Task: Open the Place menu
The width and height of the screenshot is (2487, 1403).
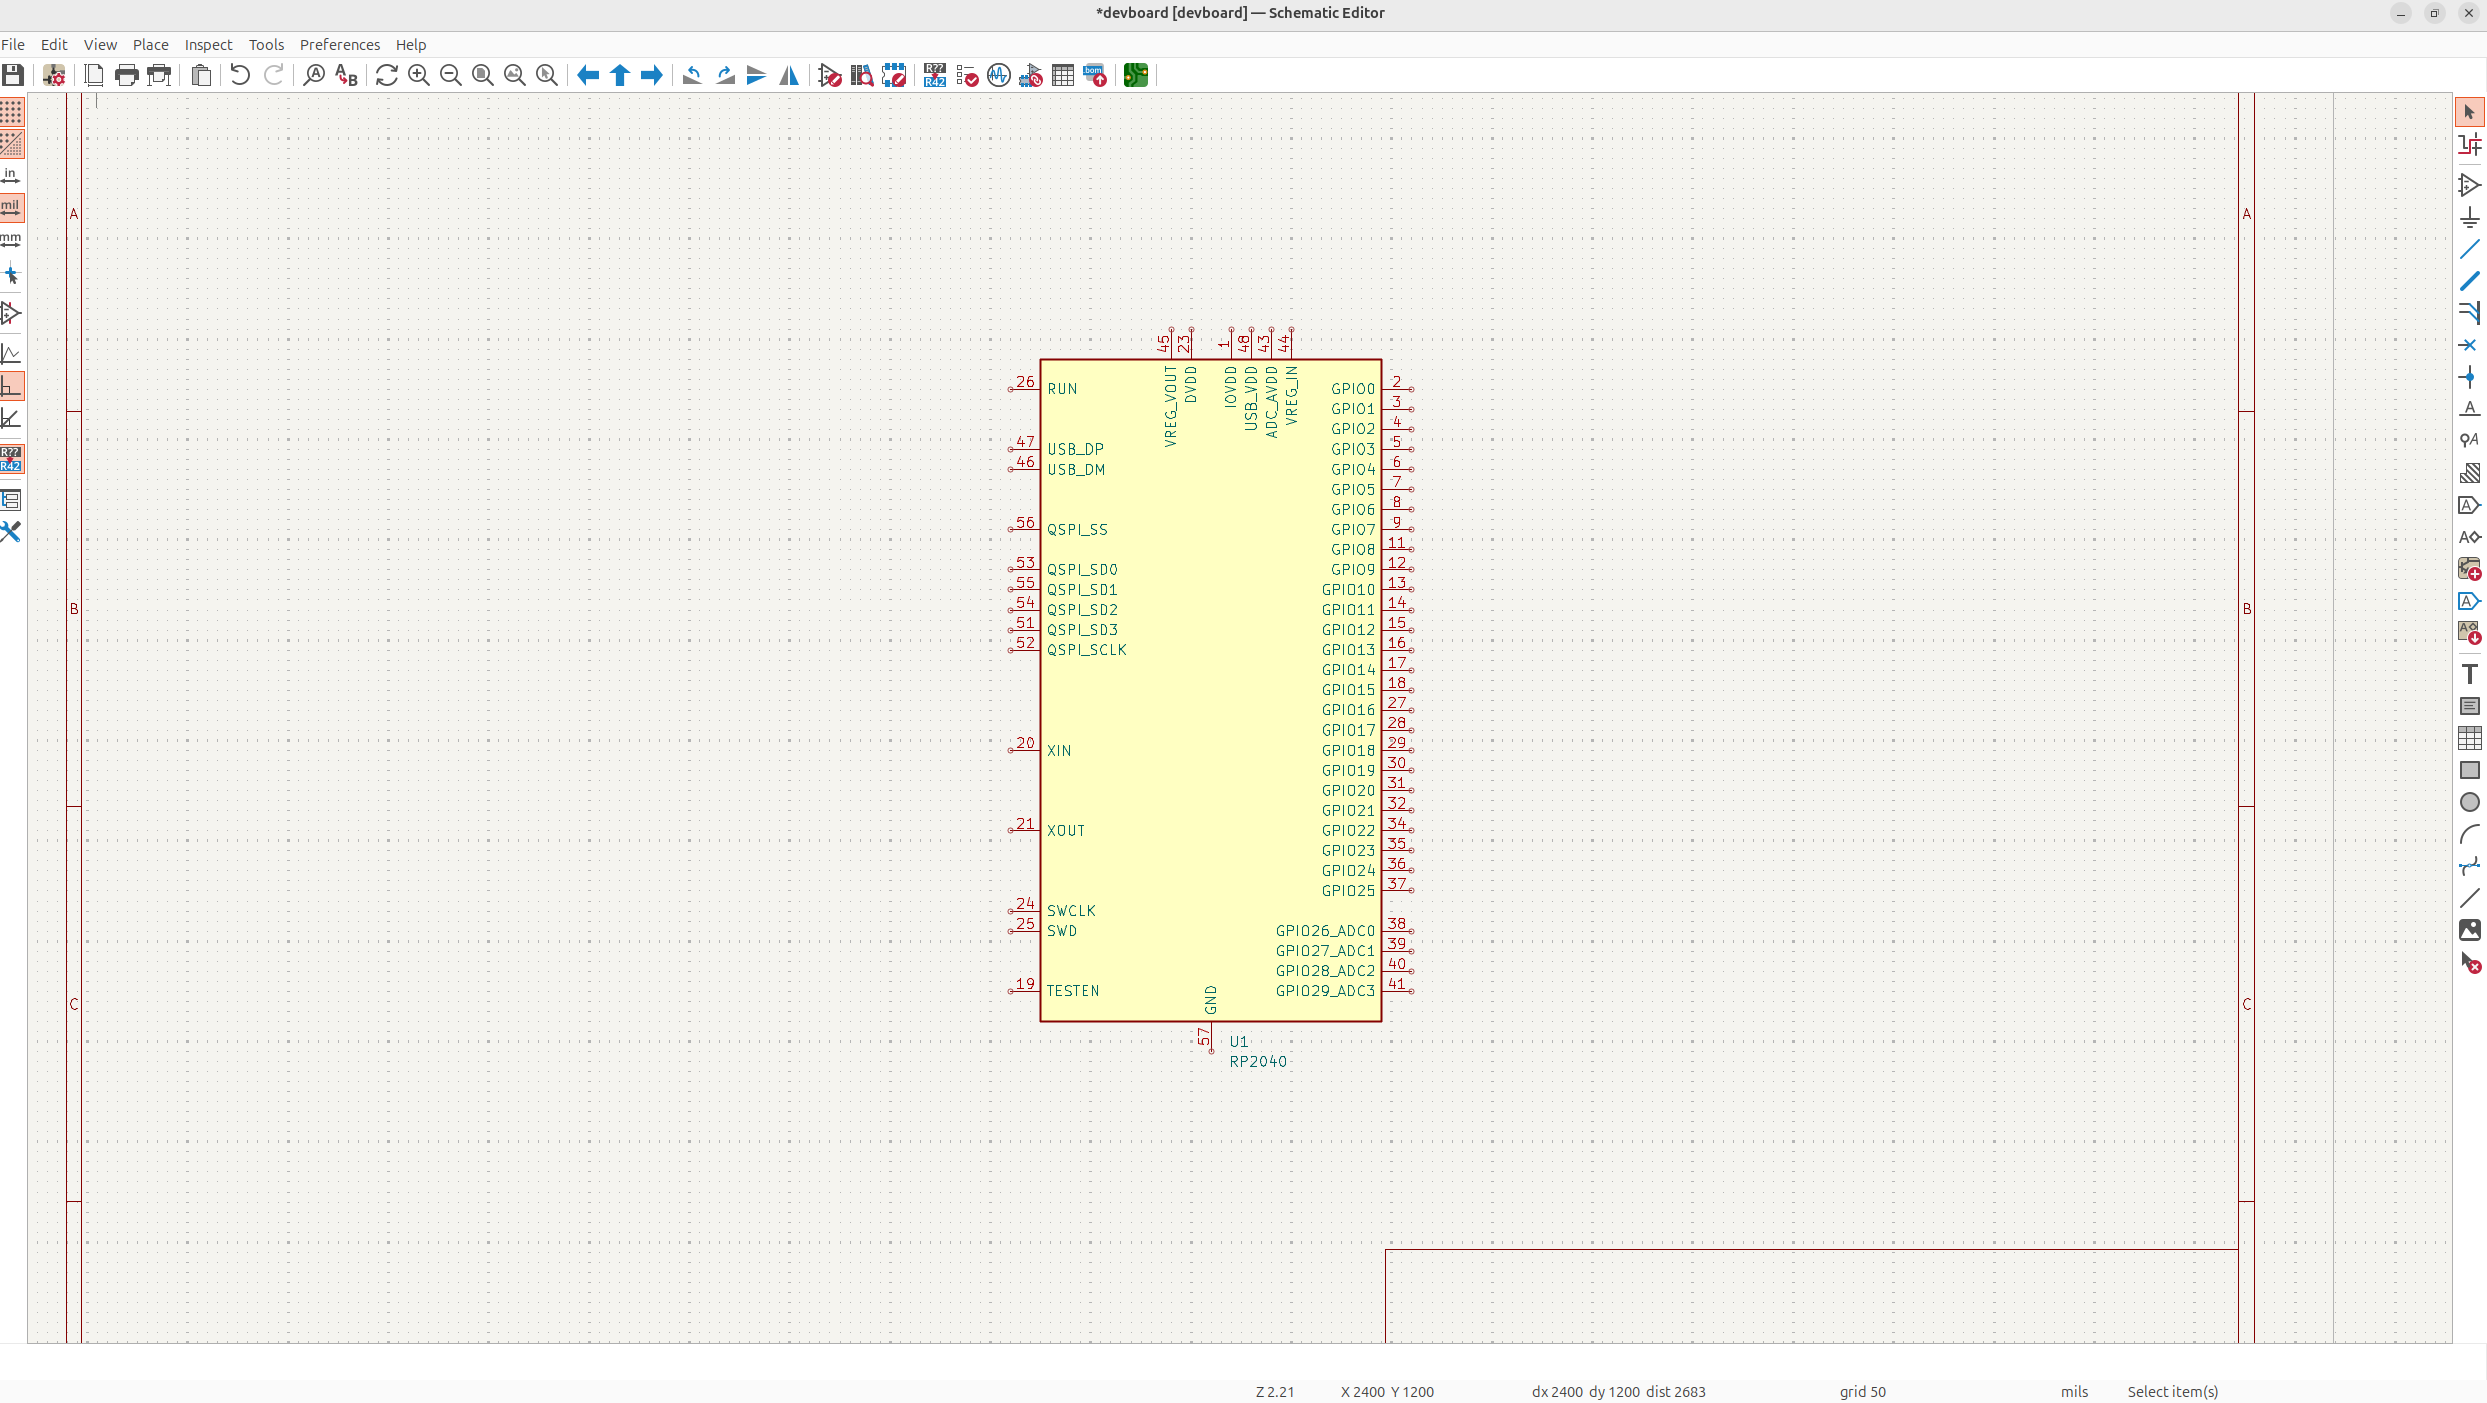Action: (150, 45)
